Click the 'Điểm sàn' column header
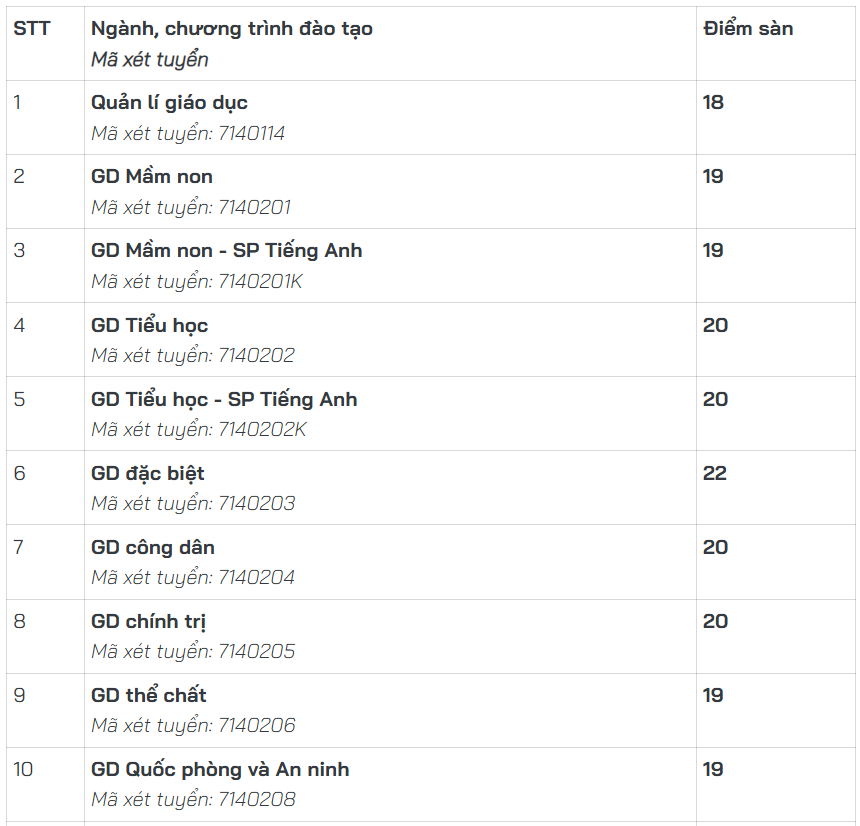The width and height of the screenshot is (860, 826). [x=748, y=28]
